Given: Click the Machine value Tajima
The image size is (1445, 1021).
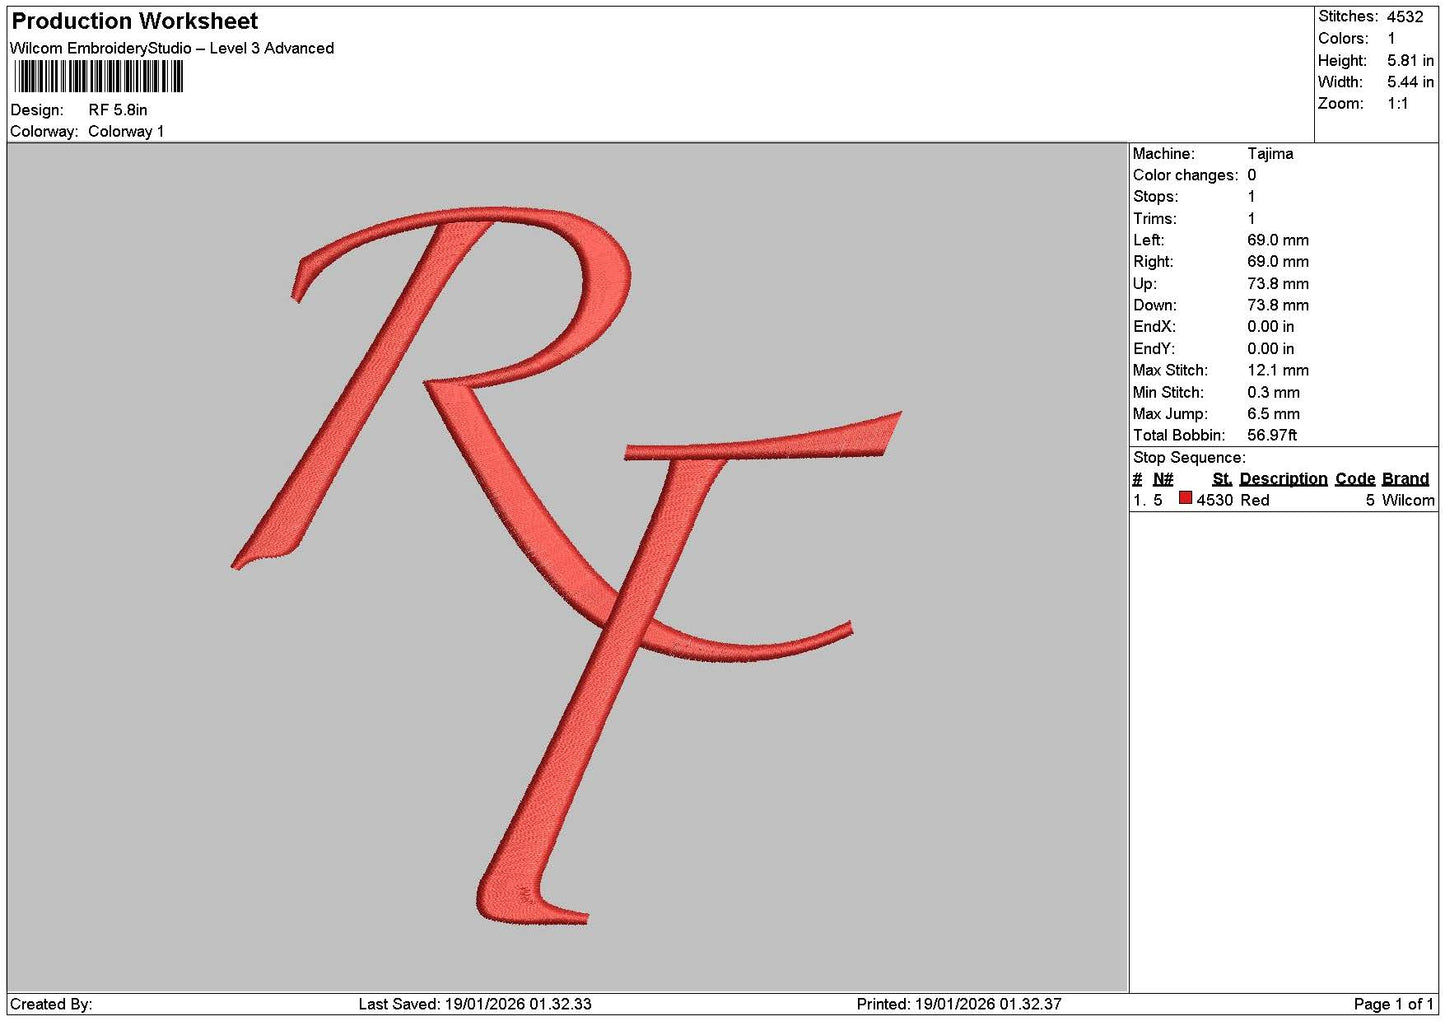Looking at the screenshot, I should point(1270,154).
